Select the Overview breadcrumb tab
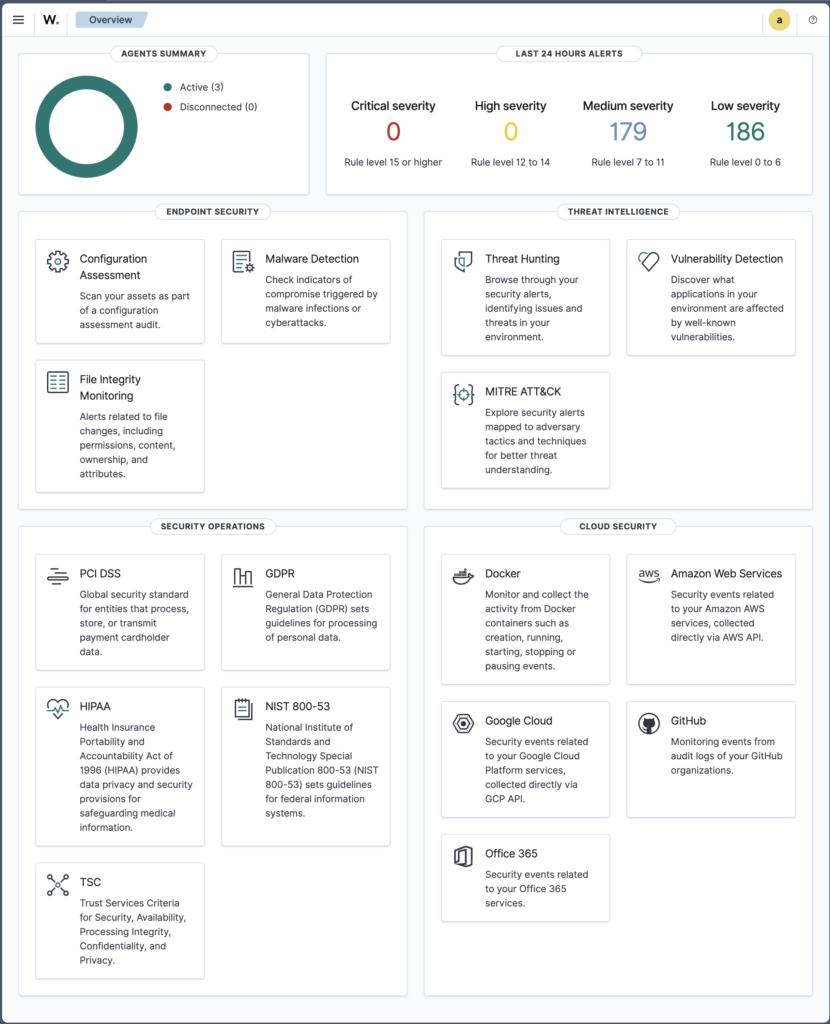830x1024 pixels. (x=111, y=20)
